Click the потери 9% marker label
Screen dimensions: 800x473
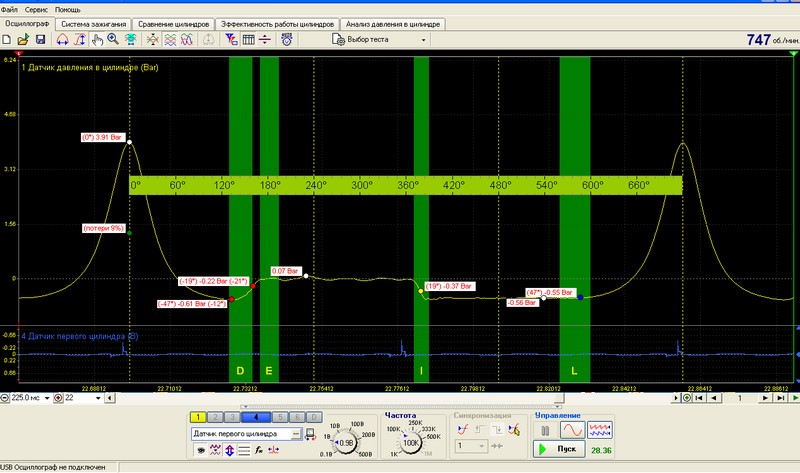click(x=104, y=228)
